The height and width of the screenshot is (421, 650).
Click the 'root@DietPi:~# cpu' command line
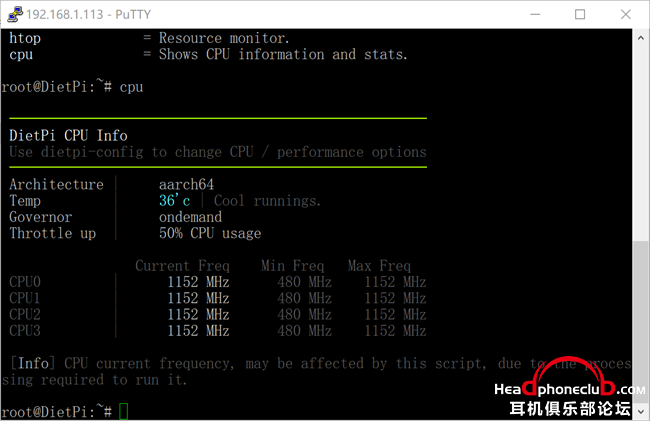(x=73, y=87)
